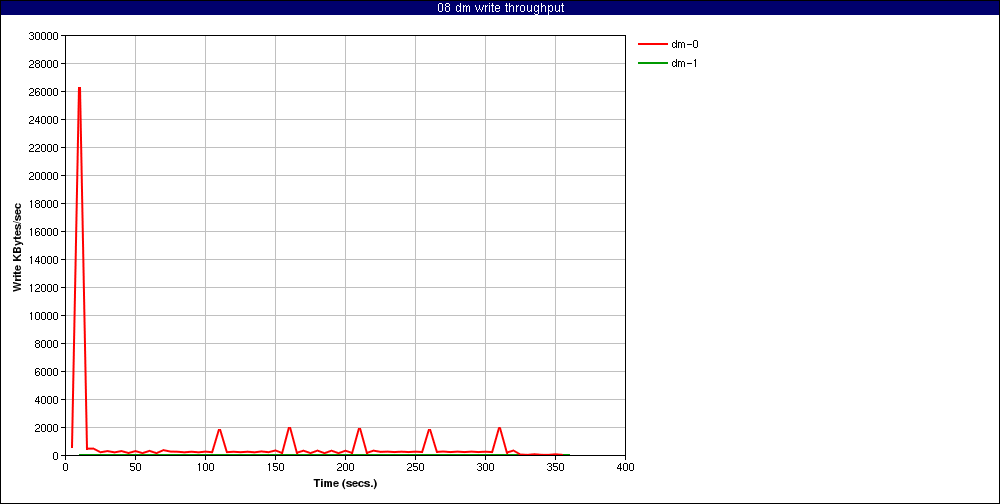Image resolution: width=1000 pixels, height=504 pixels.
Task: Click the dm-0 peak near 210 seconds
Action: tap(360, 429)
